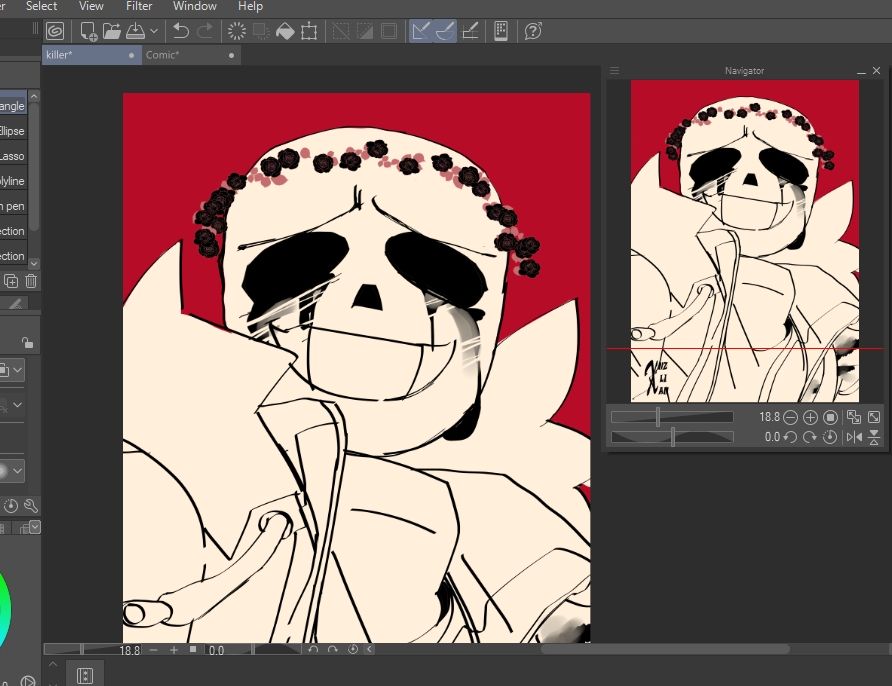Reset Navigator zoom to 100%

pyautogui.click(x=831, y=418)
